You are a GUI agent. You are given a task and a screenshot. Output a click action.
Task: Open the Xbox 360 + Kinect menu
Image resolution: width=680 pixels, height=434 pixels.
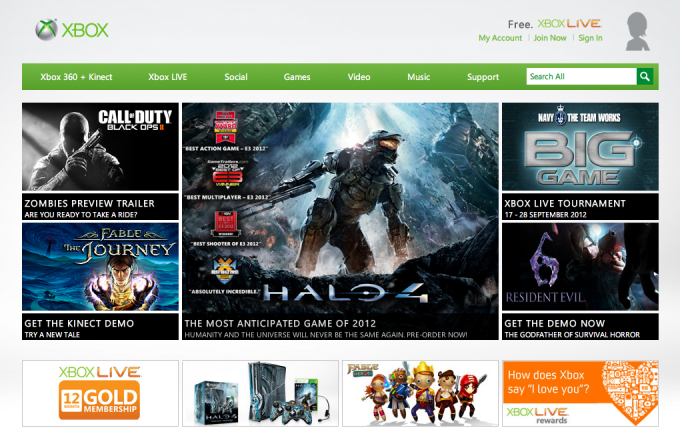76,77
